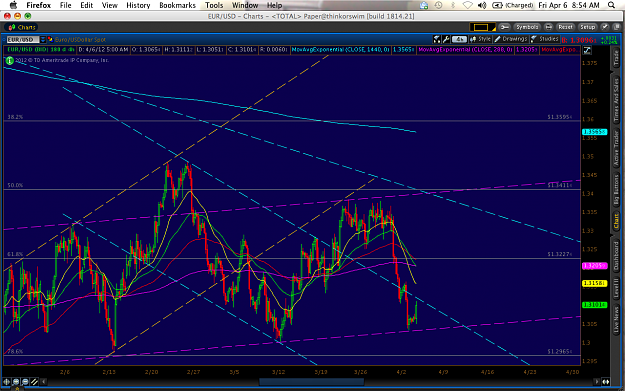Open the Dashboard sidebar tab
This screenshot has width=625, height=391.
(616, 256)
